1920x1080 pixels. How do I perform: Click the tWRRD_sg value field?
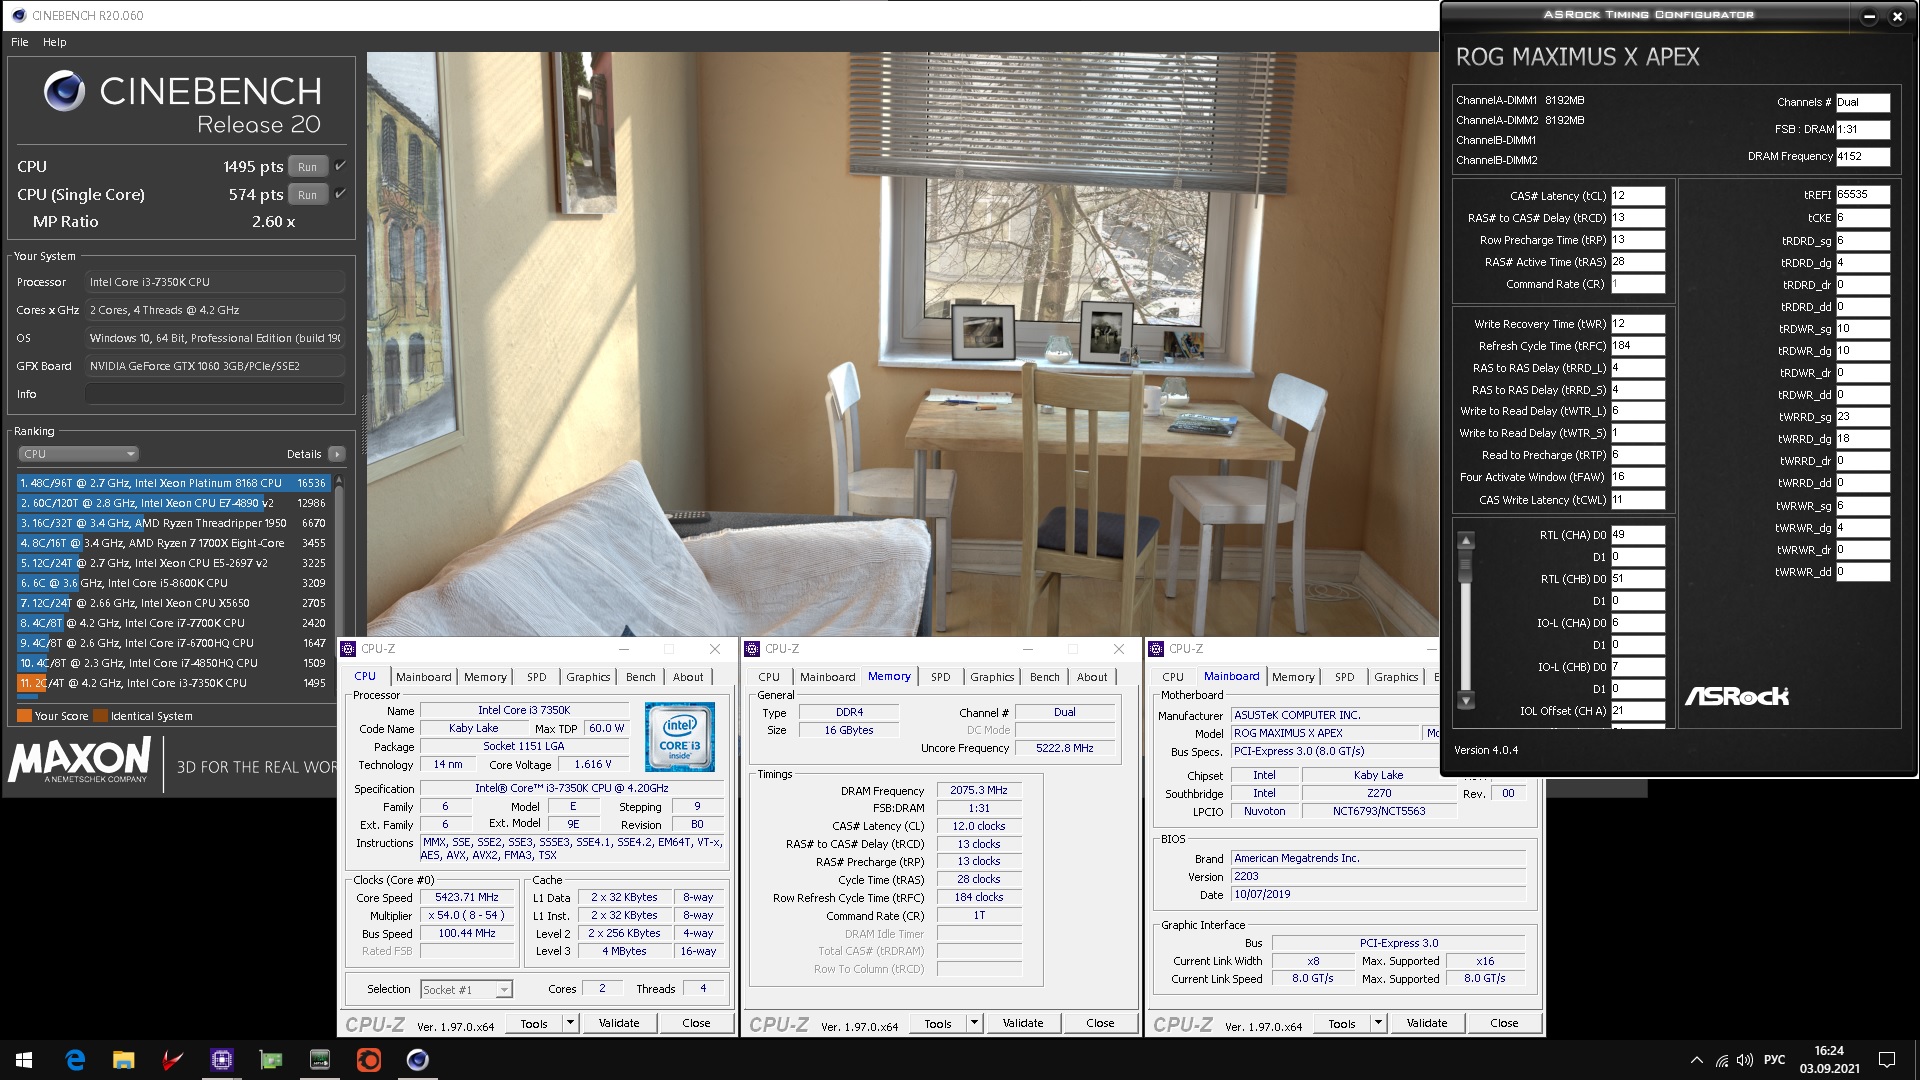[1863, 417]
